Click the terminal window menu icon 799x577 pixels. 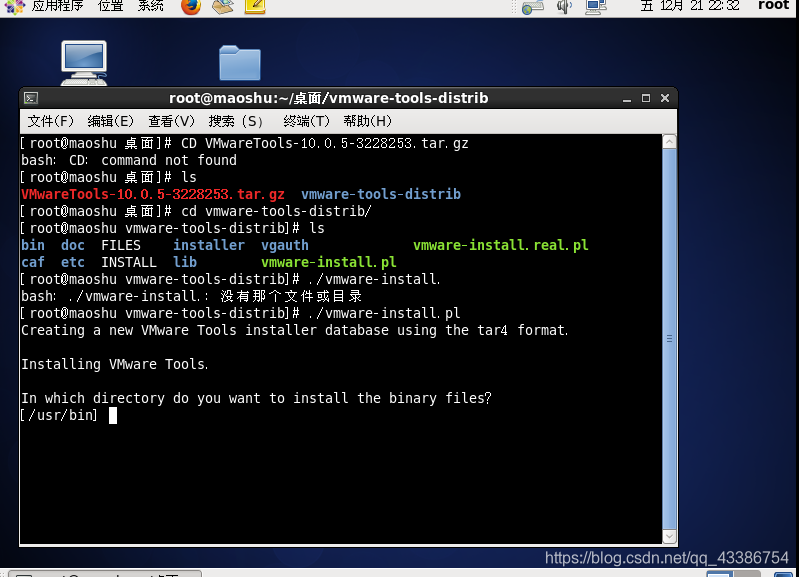coord(31,98)
